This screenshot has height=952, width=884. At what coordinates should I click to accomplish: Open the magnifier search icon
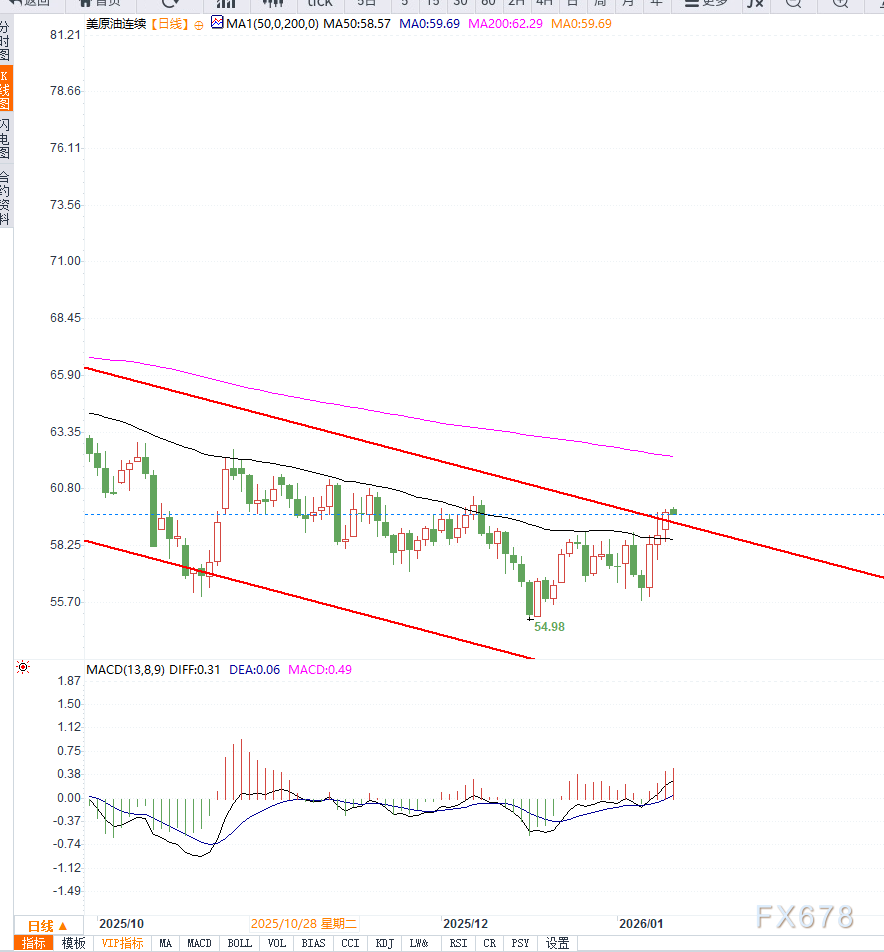pyautogui.click(x=791, y=5)
